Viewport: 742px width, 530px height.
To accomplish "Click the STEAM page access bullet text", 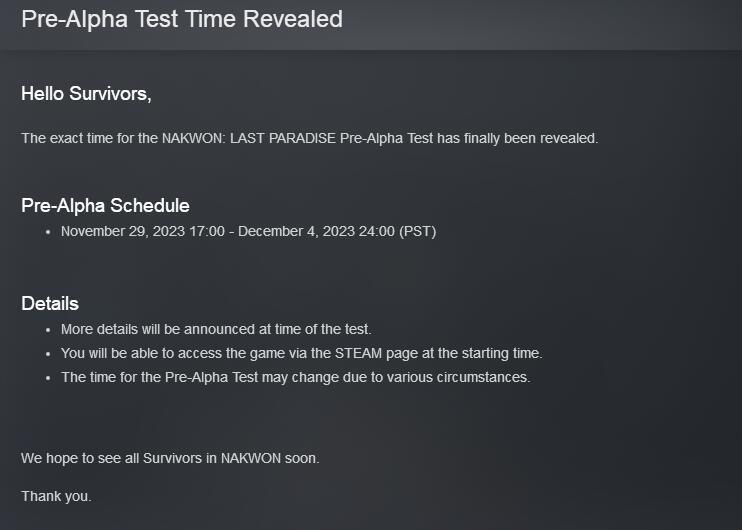I will click(301, 353).
